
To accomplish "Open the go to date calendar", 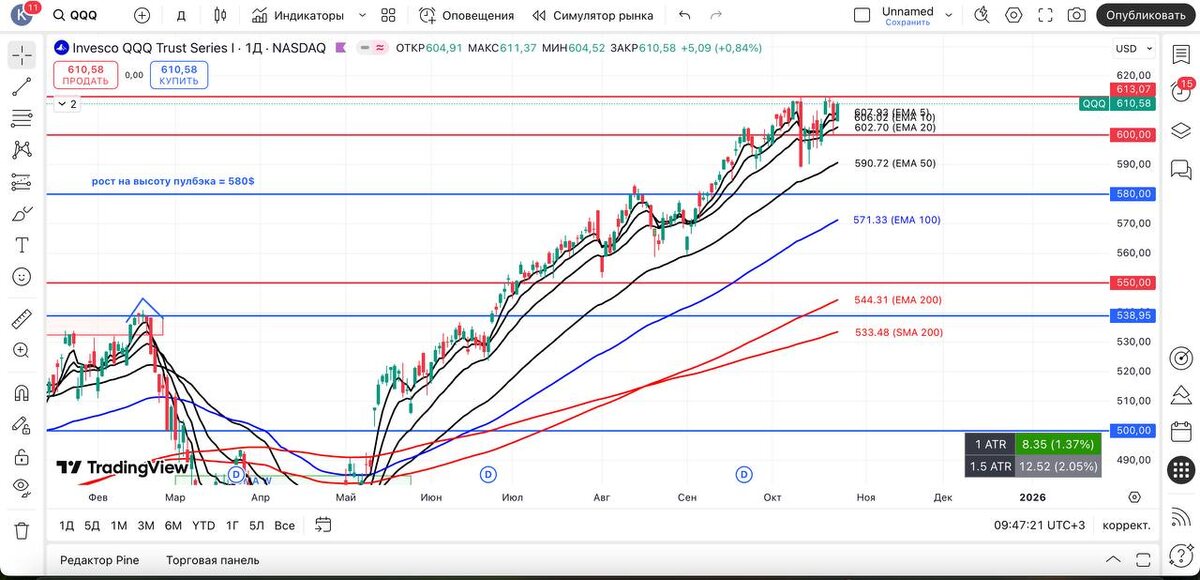I will [x=322, y=524].
